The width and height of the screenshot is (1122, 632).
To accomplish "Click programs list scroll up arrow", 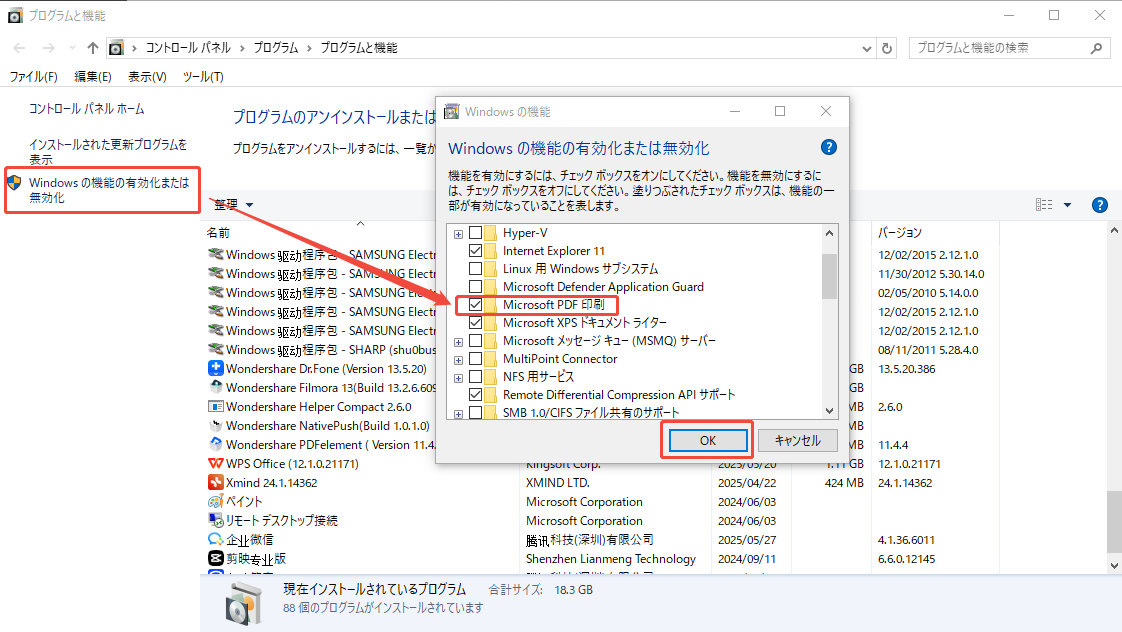I will [1114, 230].
